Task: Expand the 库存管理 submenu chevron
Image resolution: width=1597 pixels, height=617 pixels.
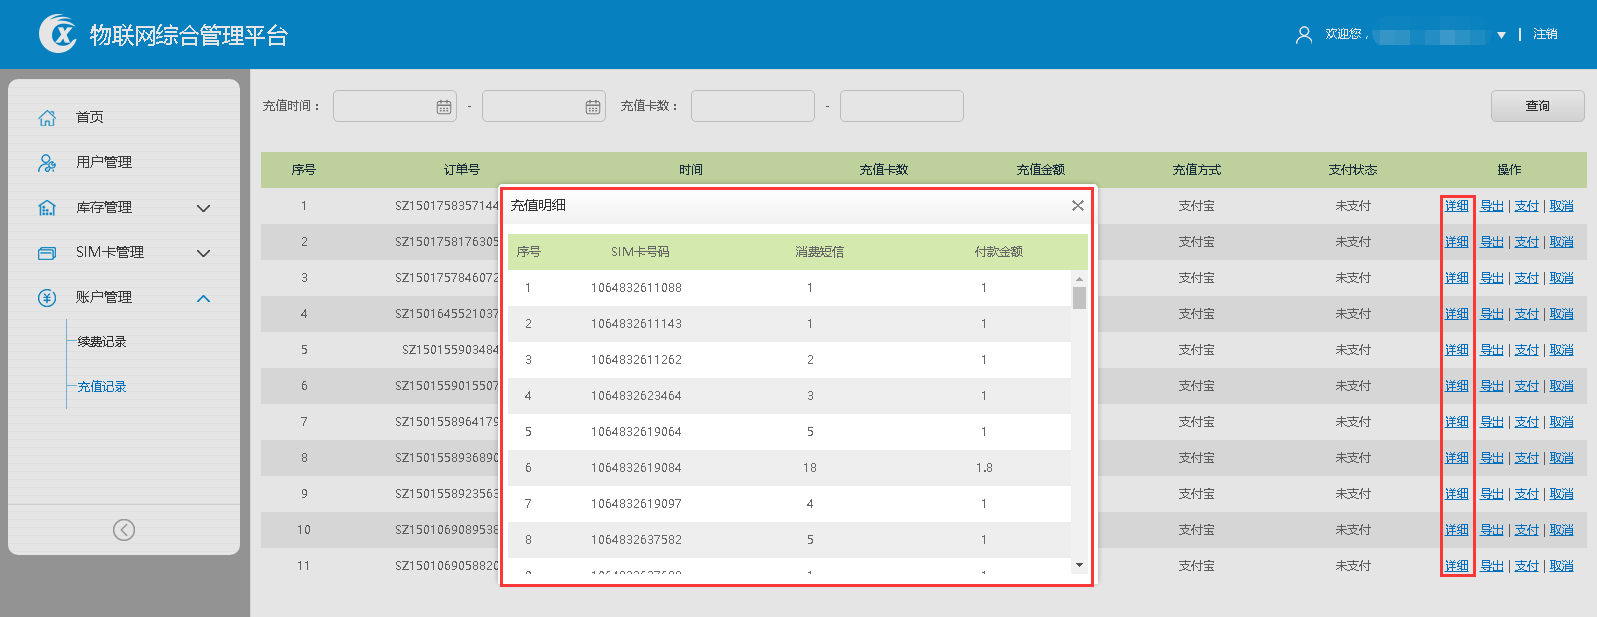Action: pyautogui.click(x=204, y=208)
